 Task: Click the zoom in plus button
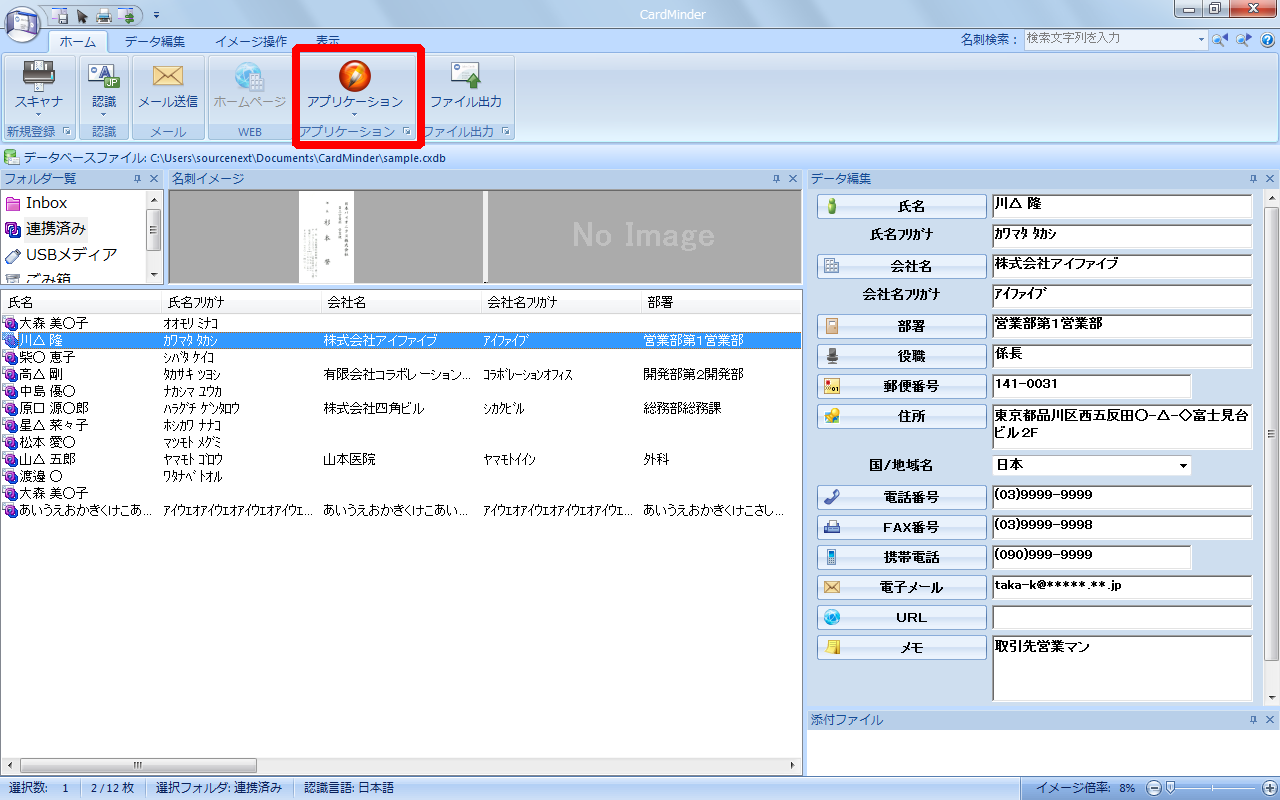point(1269,788)
